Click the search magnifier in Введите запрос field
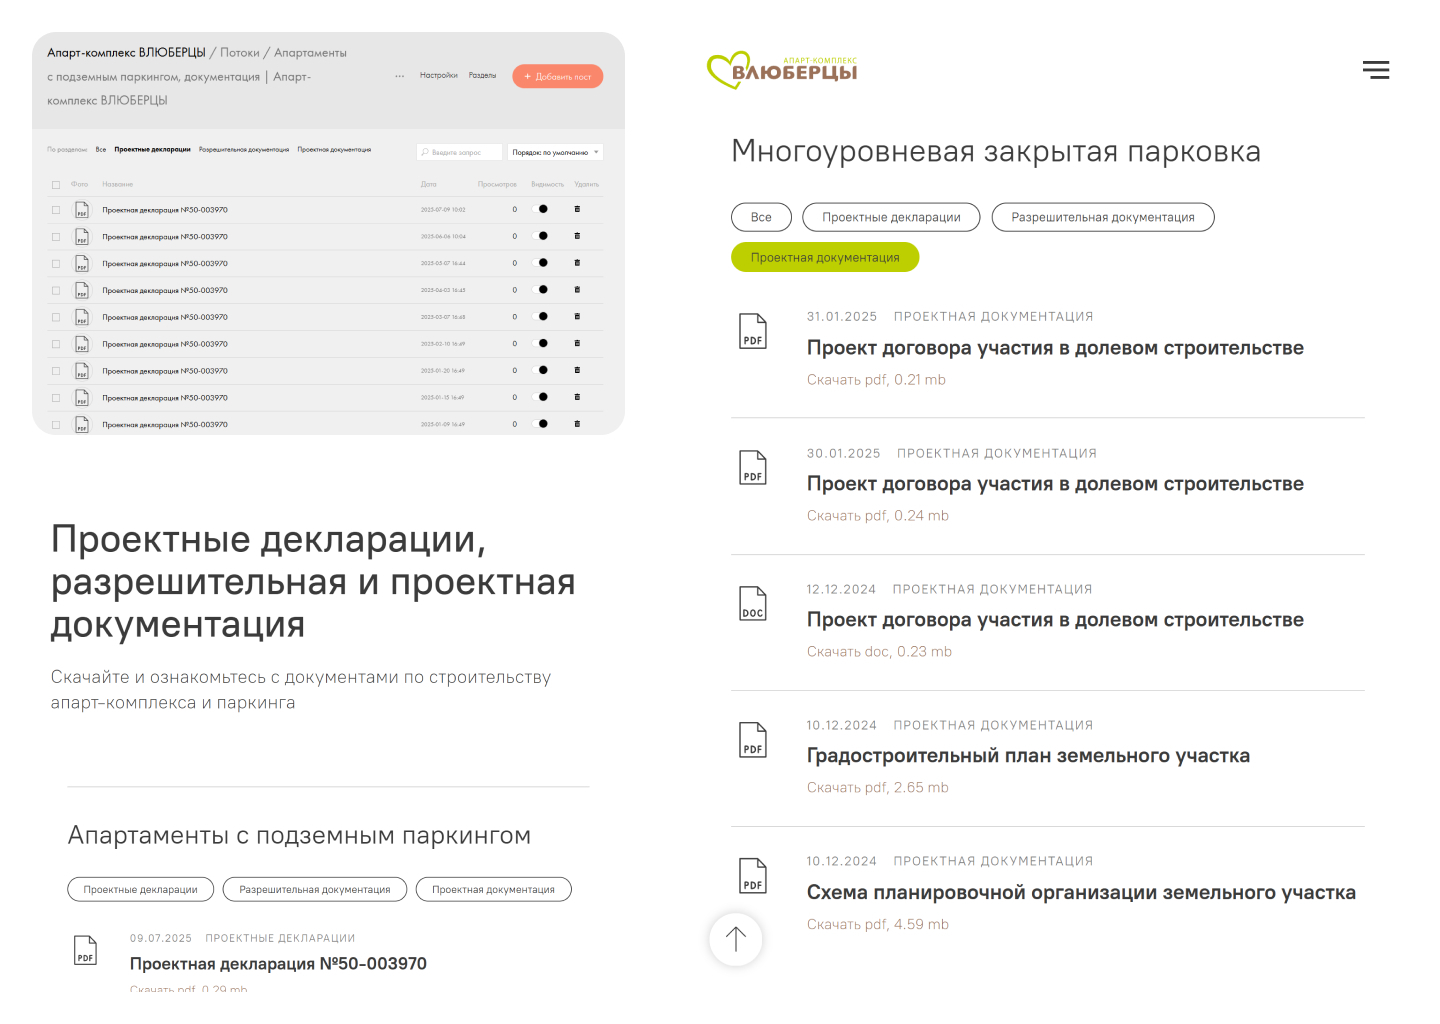This screenshot has height=1024, width=1440. point(425,152)
